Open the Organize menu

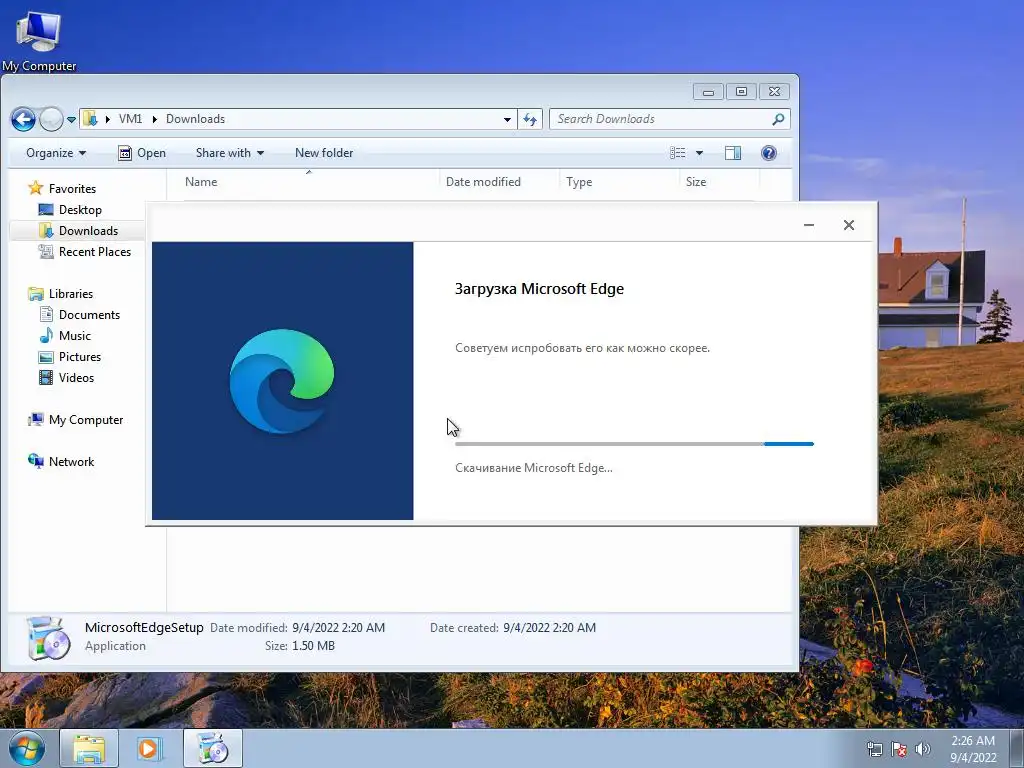(x=56, y=153)
